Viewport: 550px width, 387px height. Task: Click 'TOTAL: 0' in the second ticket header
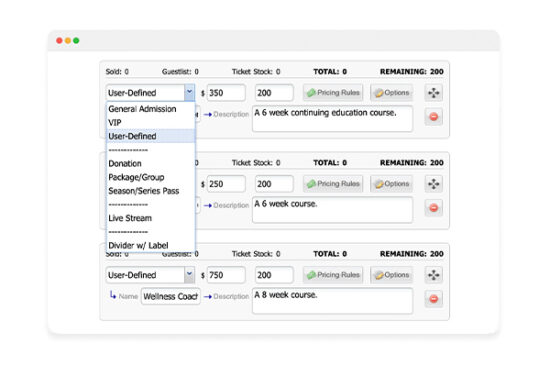pyautogui.click(x=330, y=163)
